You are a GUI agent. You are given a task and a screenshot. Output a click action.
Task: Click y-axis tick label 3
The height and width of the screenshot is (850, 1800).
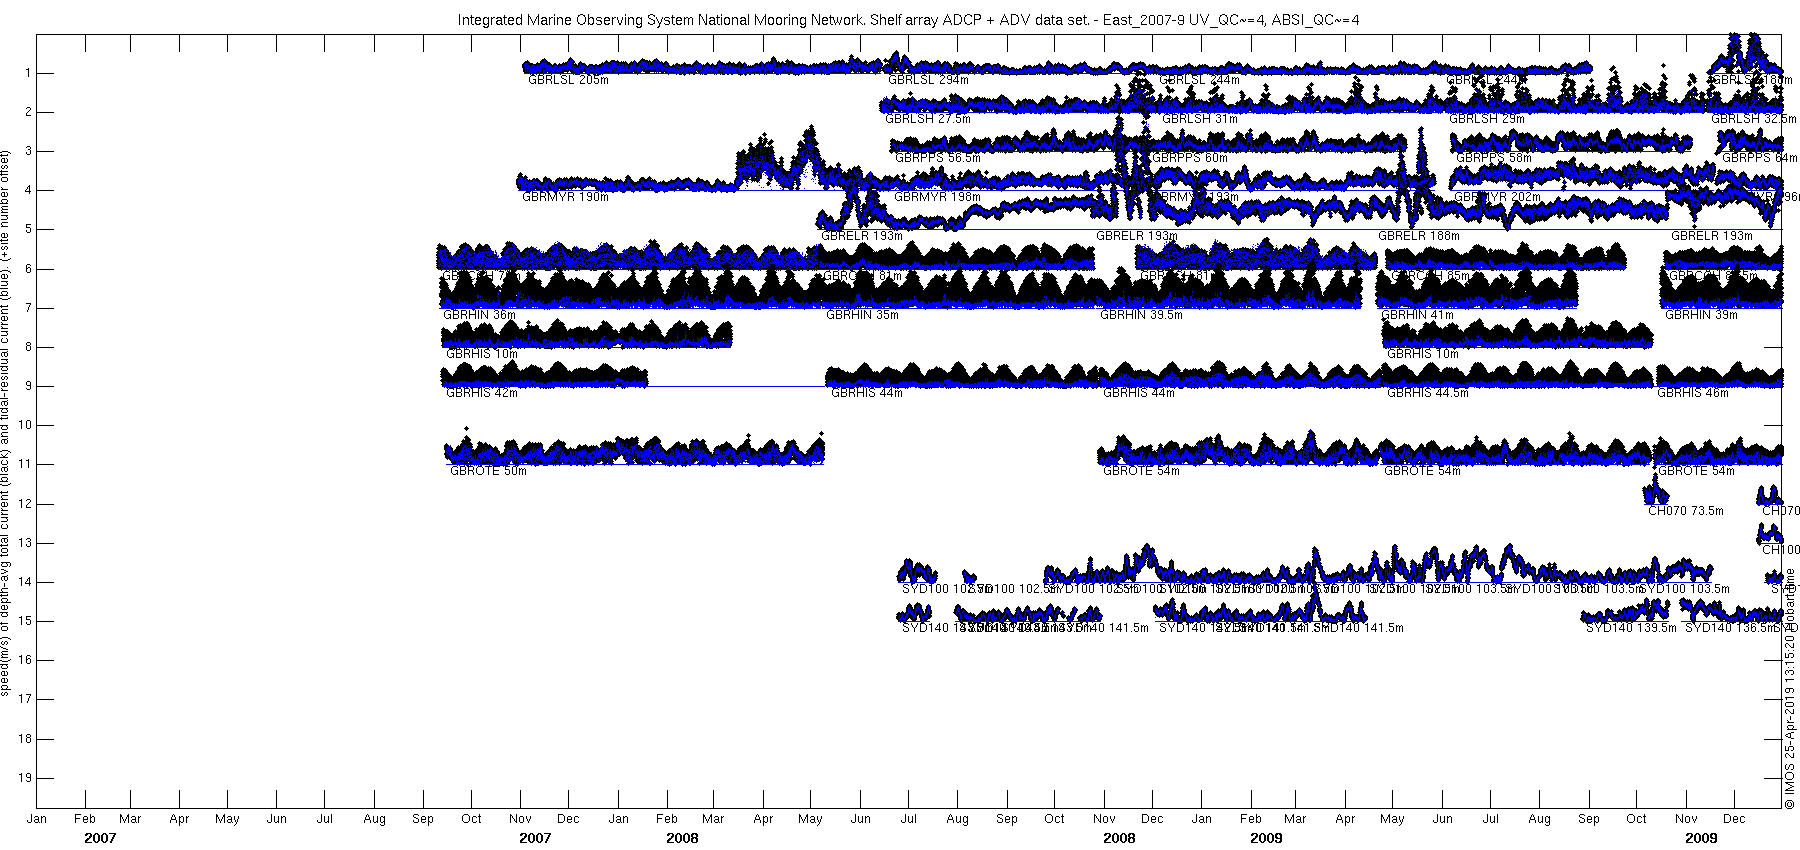pyautogui.click(x=29, y=151)
